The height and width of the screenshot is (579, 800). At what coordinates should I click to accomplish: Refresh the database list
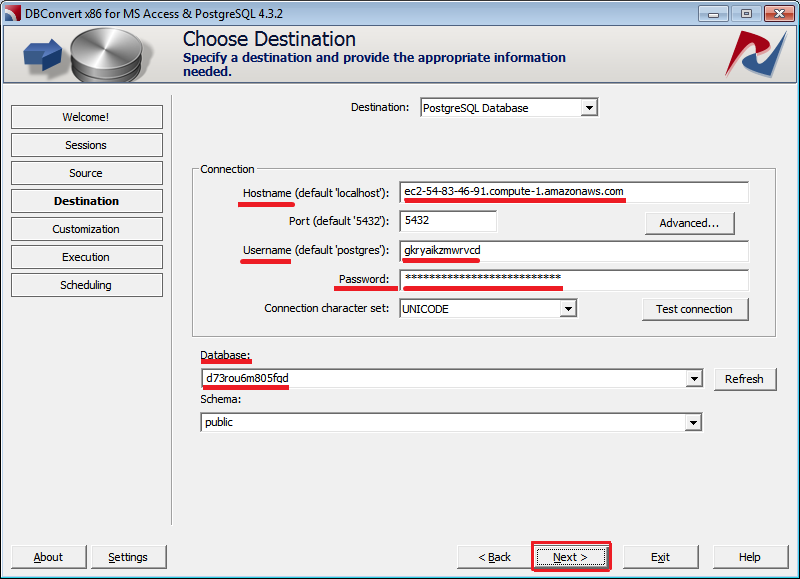745,380
